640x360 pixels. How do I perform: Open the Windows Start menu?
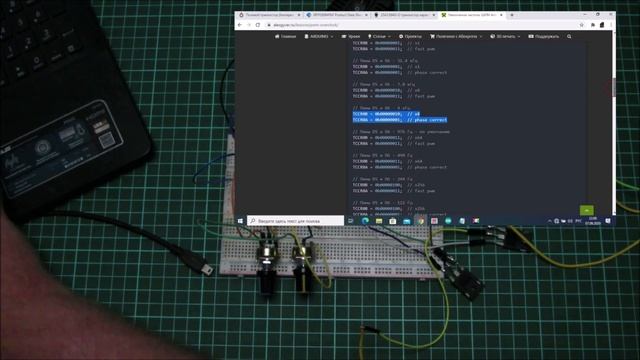(x=240, y=221)
